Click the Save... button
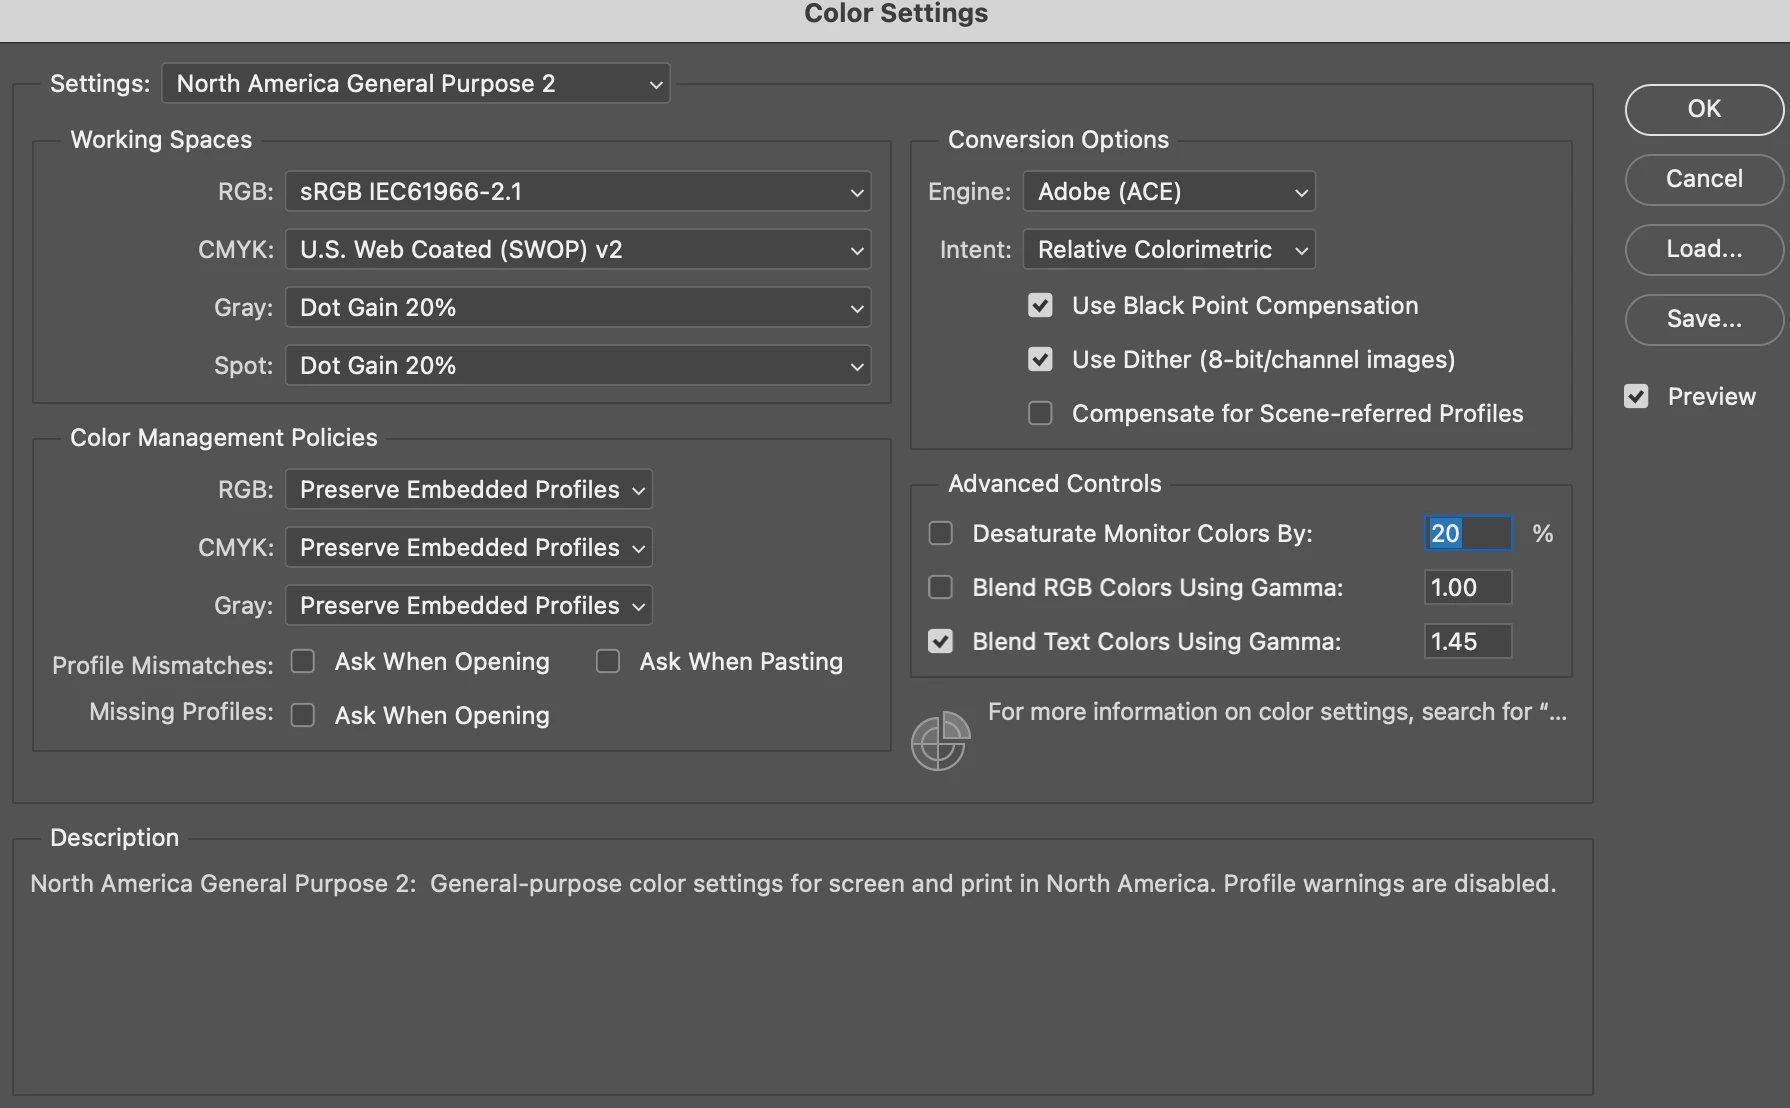The width and height of the screenshot is (1790, 1108). (1704, 319)
